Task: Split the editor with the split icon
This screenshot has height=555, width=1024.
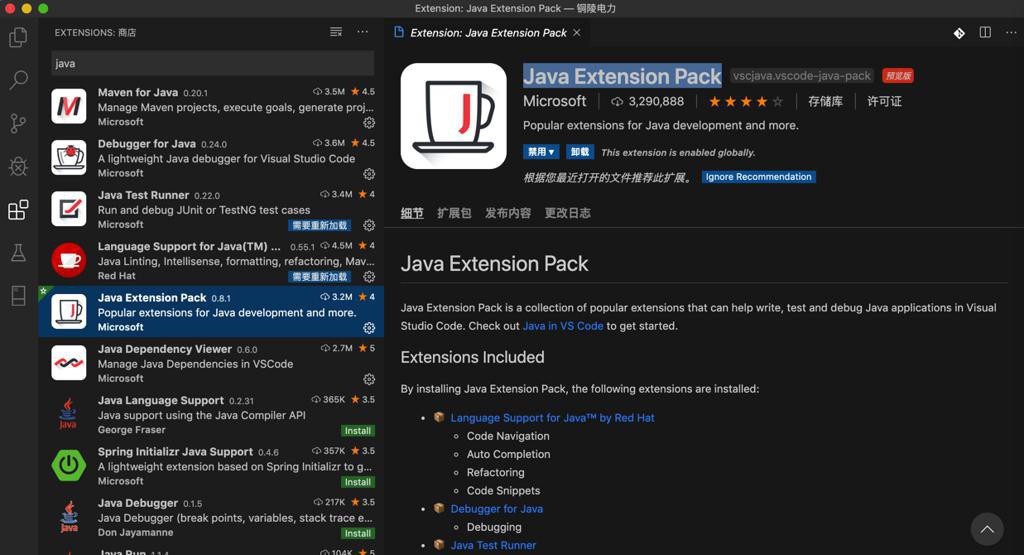Action: [x=985, y=33]
